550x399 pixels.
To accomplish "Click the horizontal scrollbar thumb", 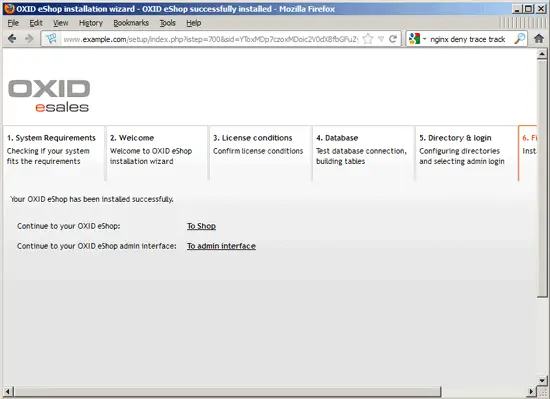I will coord(227,391).
